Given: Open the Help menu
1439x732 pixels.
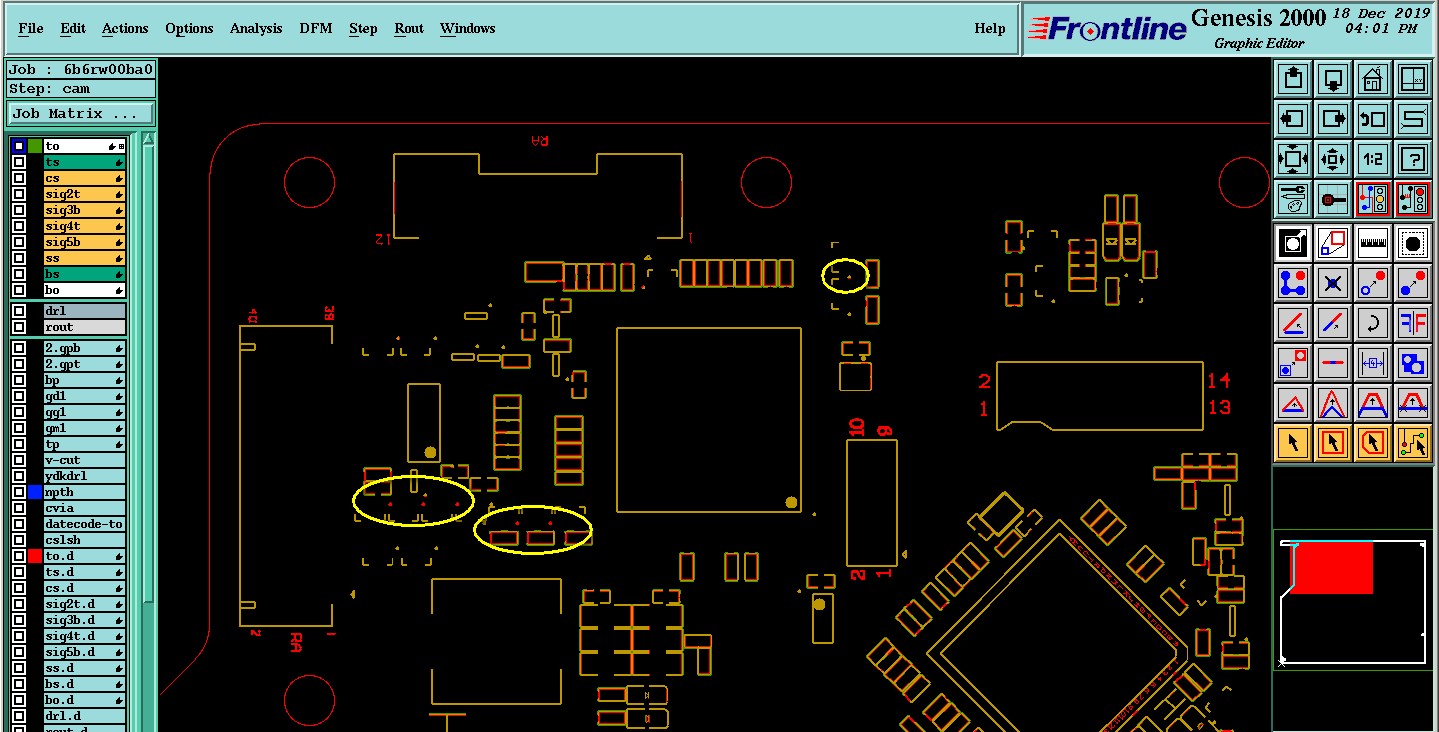Looking at the screenshot, I should click(x=990, y=28).
